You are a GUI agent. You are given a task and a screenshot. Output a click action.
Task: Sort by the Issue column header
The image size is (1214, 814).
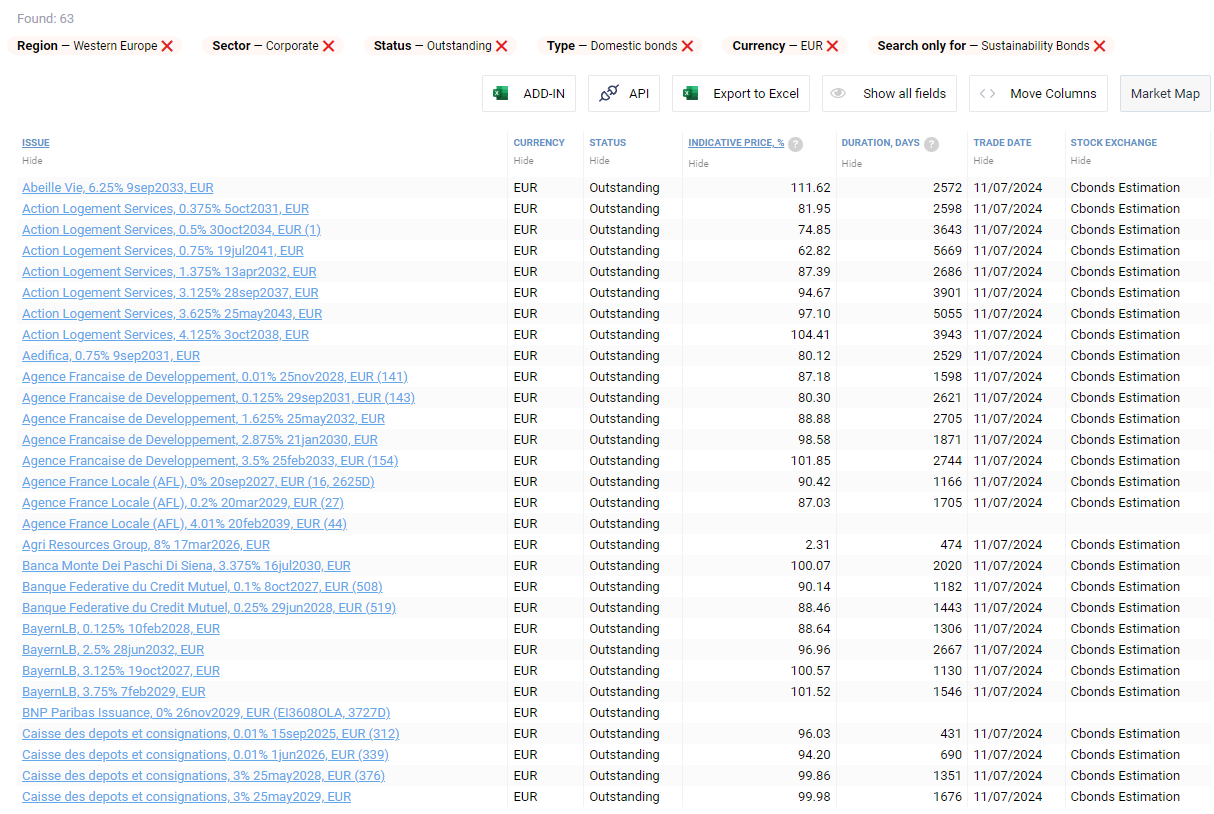click(x=36, y=143)
